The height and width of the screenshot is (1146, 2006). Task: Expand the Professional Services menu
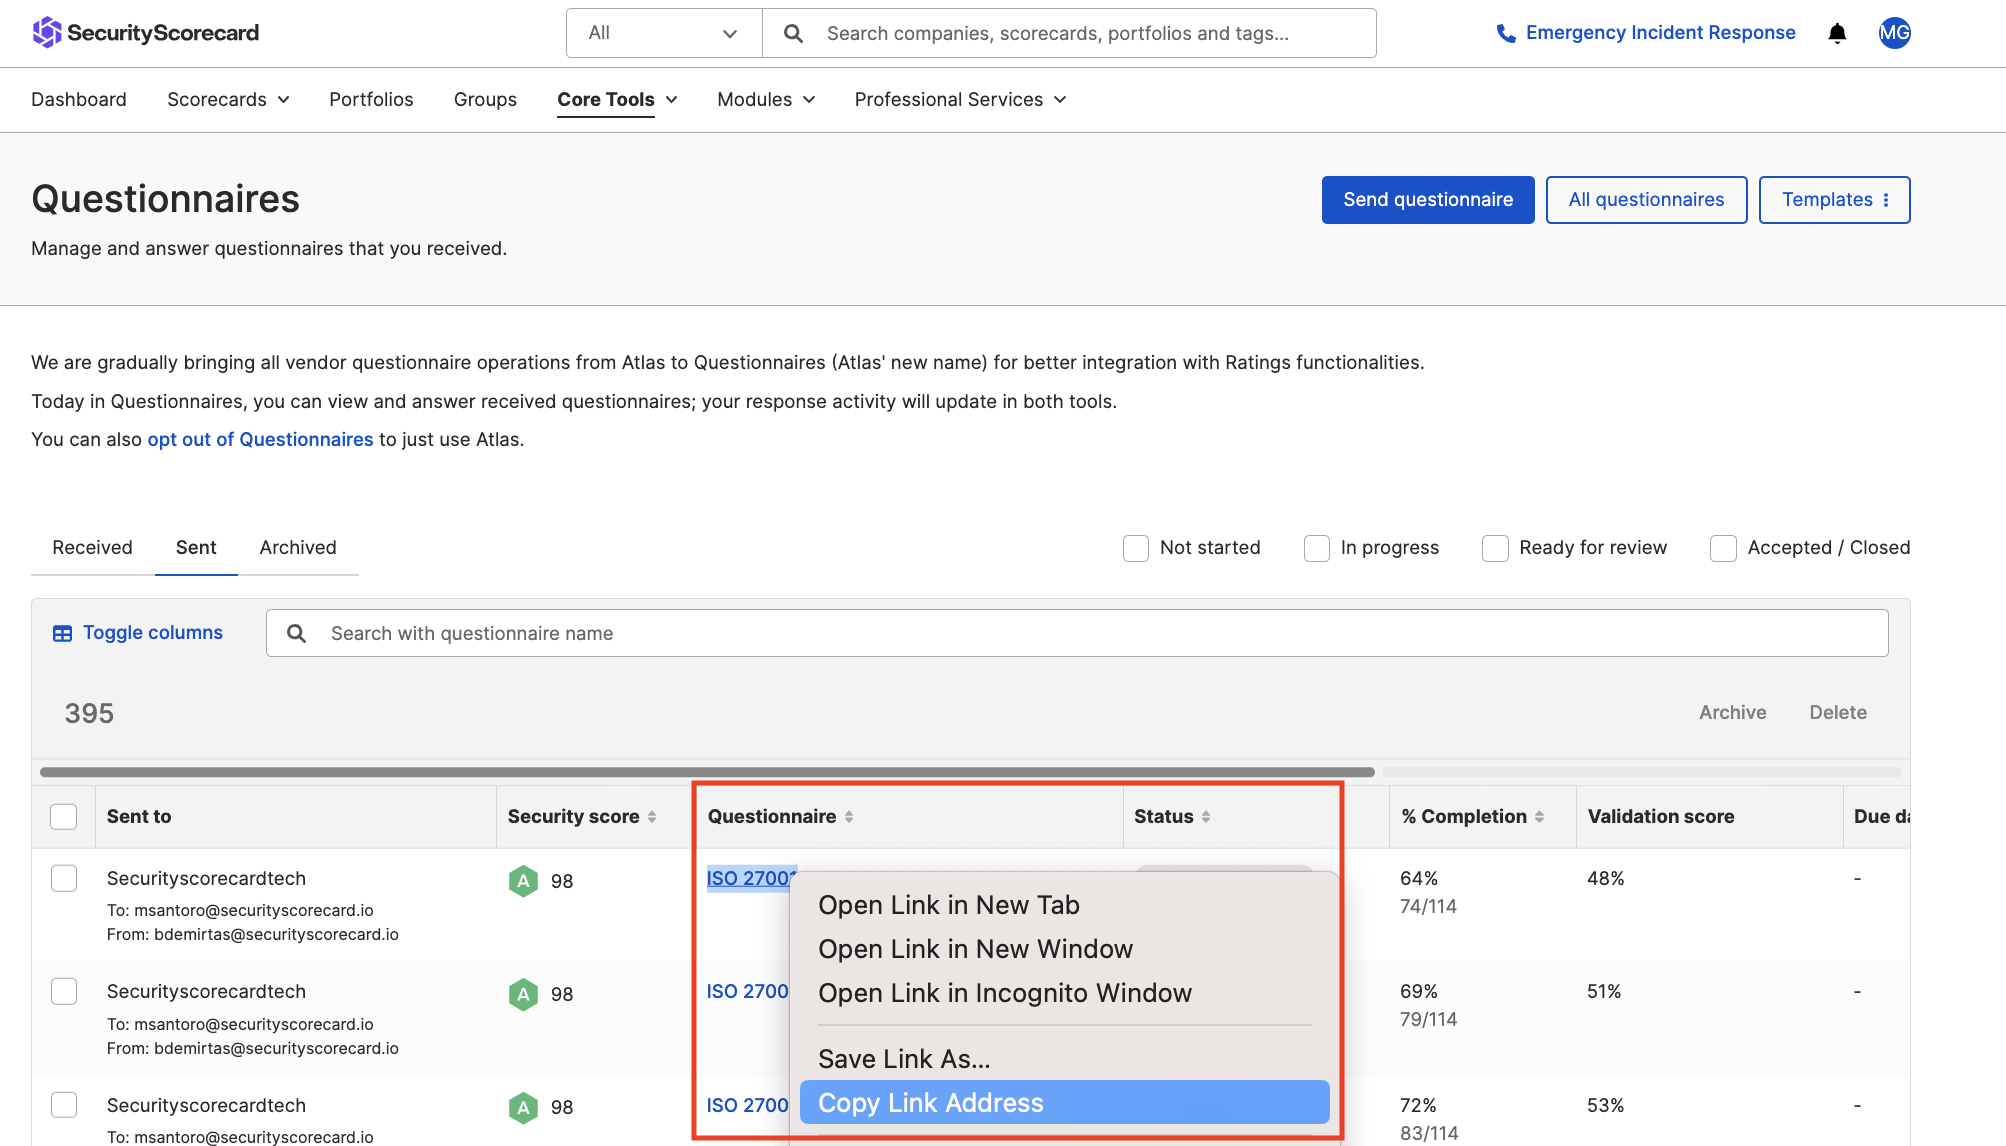pos(960,100)
